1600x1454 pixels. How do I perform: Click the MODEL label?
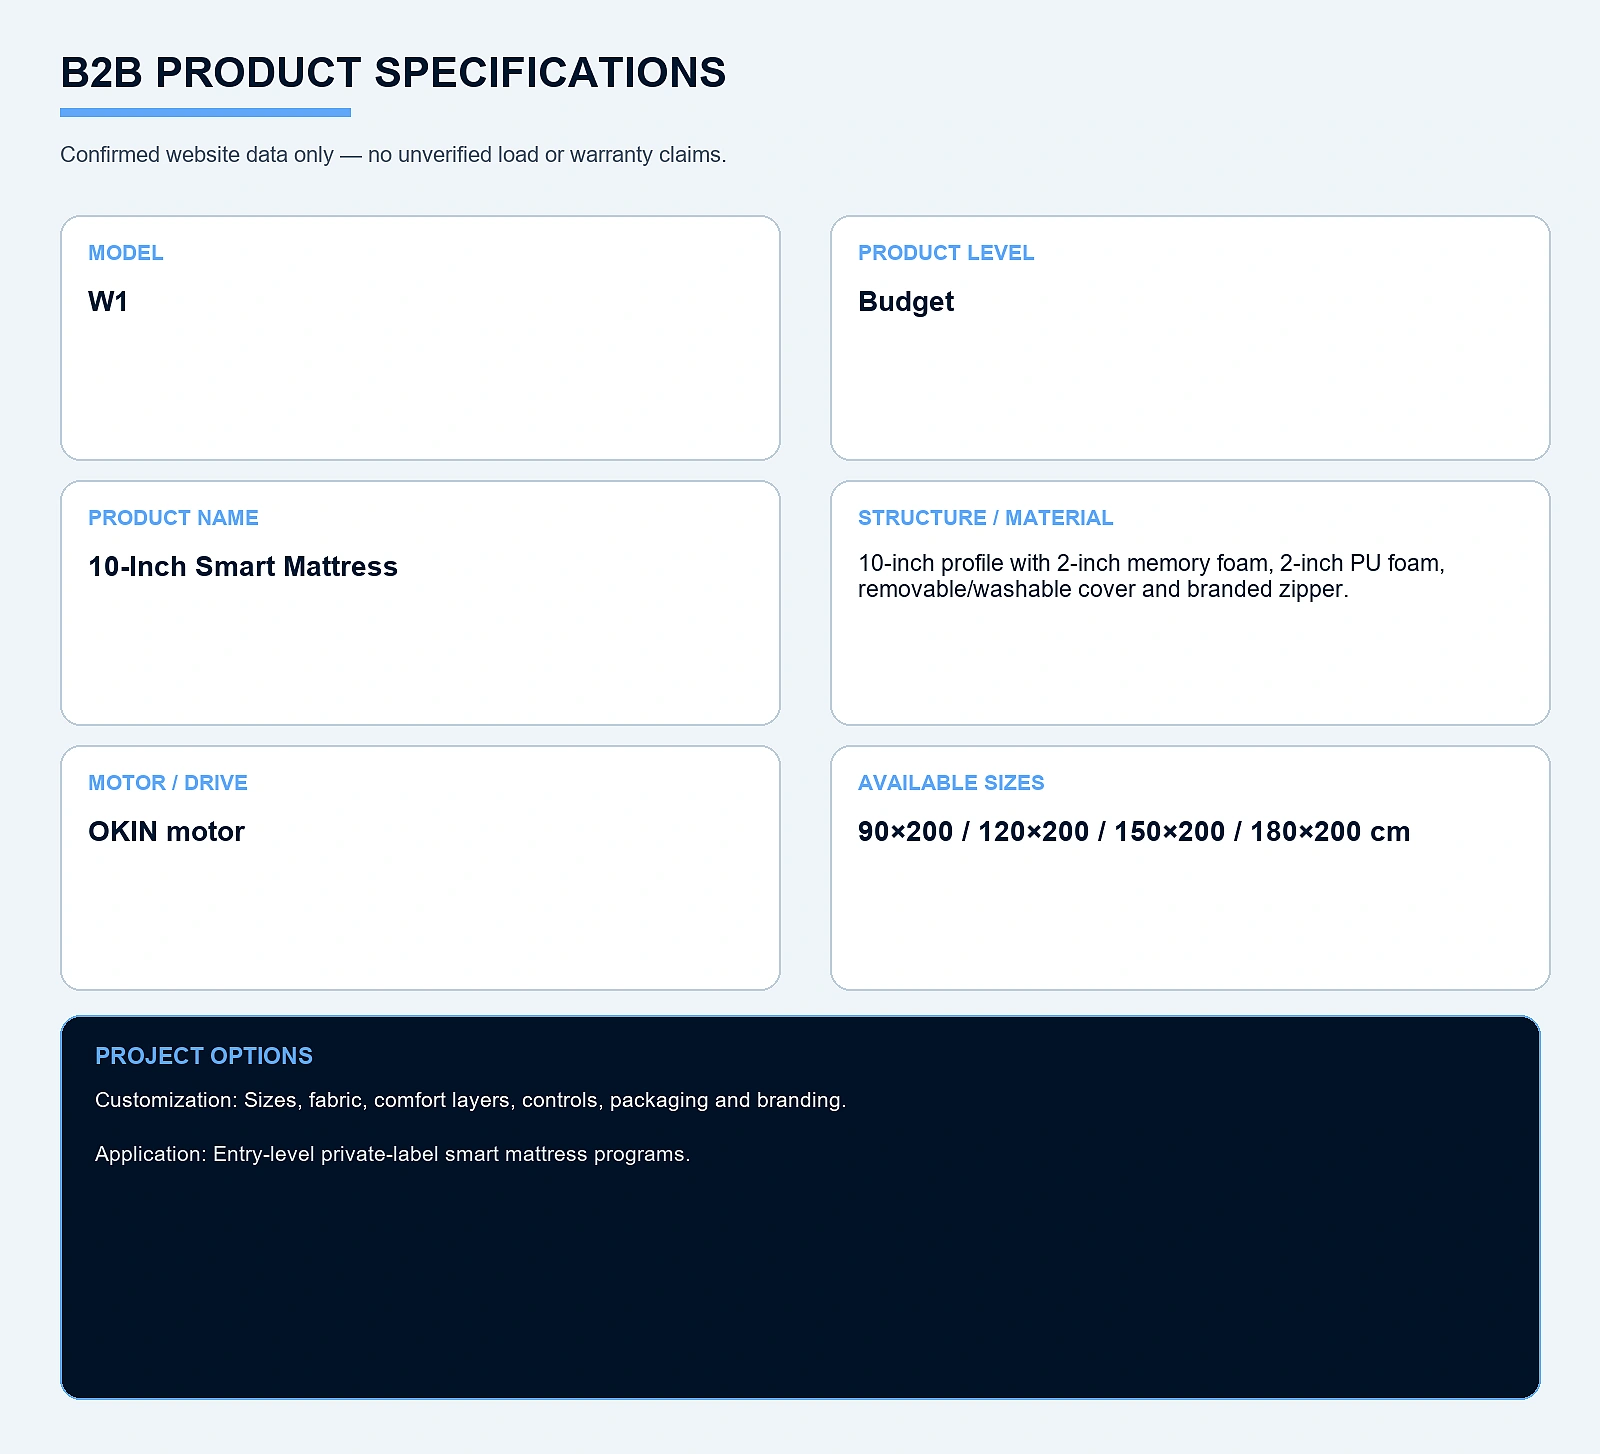[125, 253]
